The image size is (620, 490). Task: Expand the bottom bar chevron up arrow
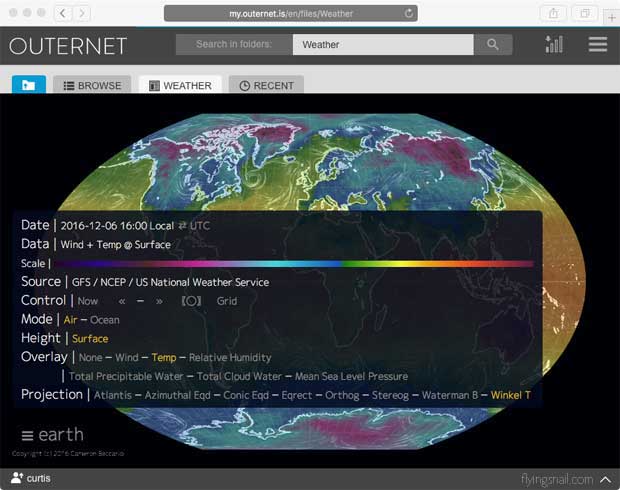pos(605,479)
